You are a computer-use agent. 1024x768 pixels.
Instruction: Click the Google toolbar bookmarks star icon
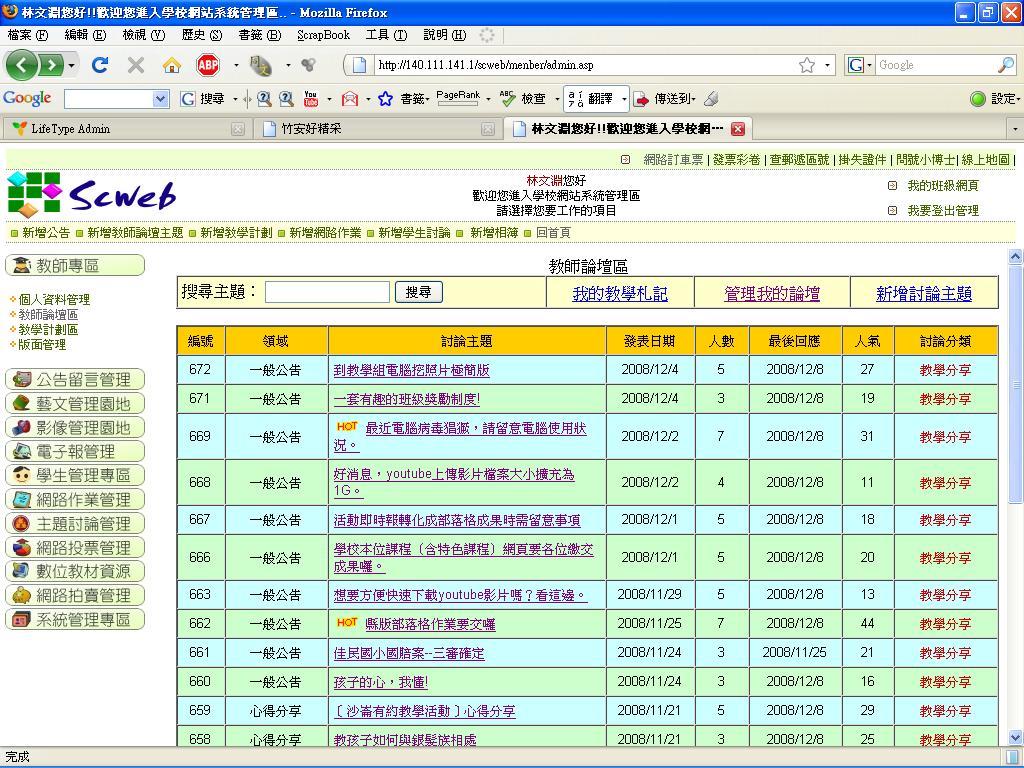pyautogui.click(x=385, y=99)
